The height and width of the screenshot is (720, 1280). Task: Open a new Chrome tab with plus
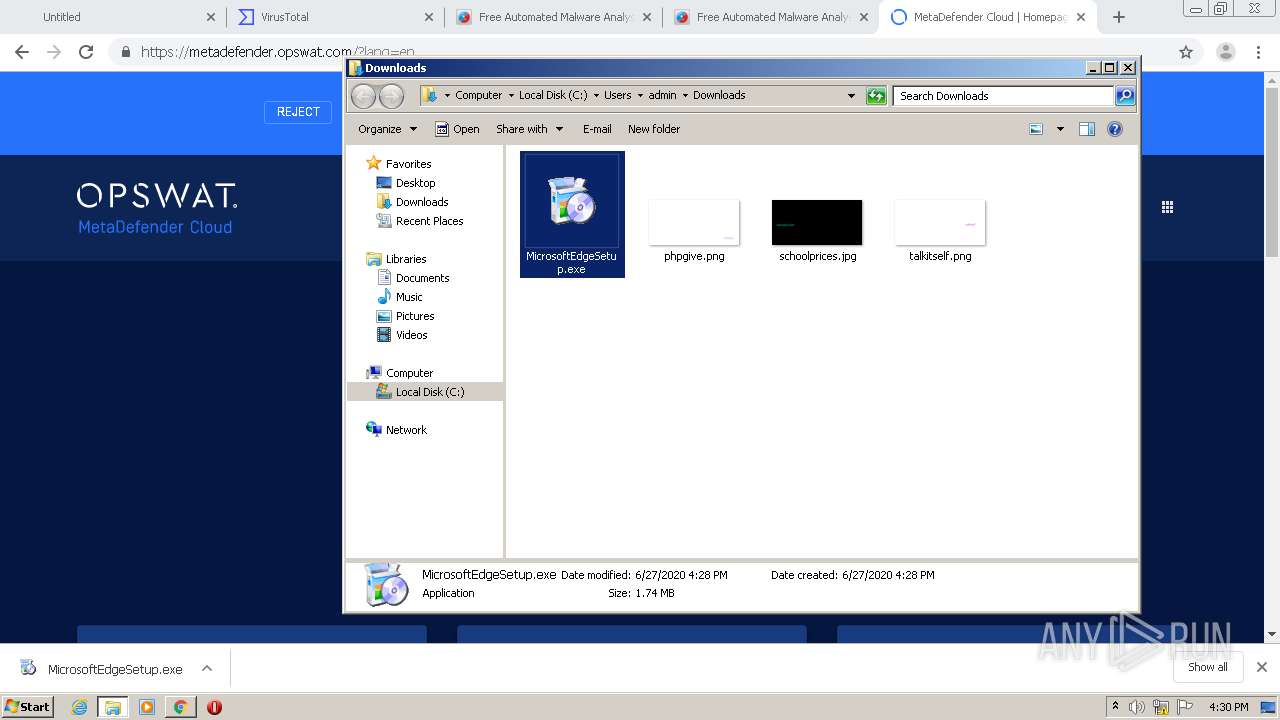1119,17
